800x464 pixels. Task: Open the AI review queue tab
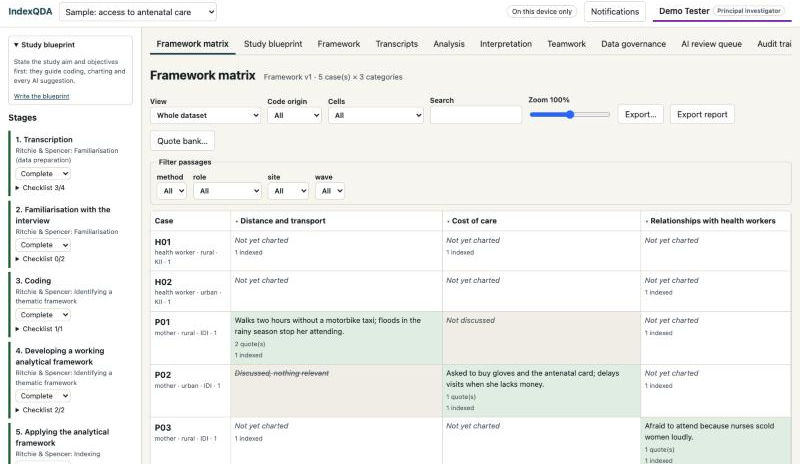point(711,44)
